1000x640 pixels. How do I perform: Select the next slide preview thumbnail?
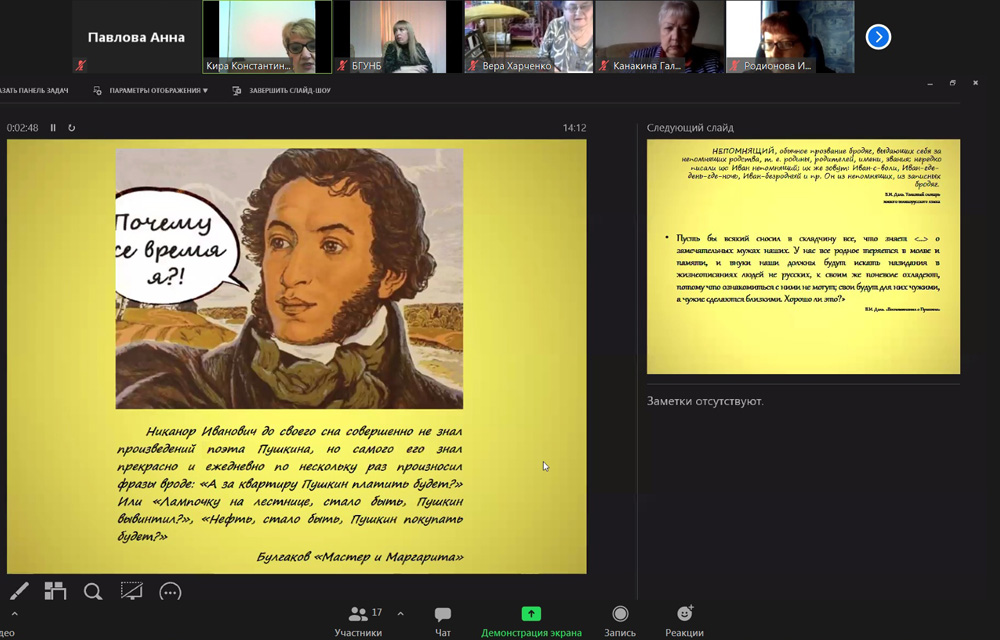pyautogui.click(x=803, y=257)
